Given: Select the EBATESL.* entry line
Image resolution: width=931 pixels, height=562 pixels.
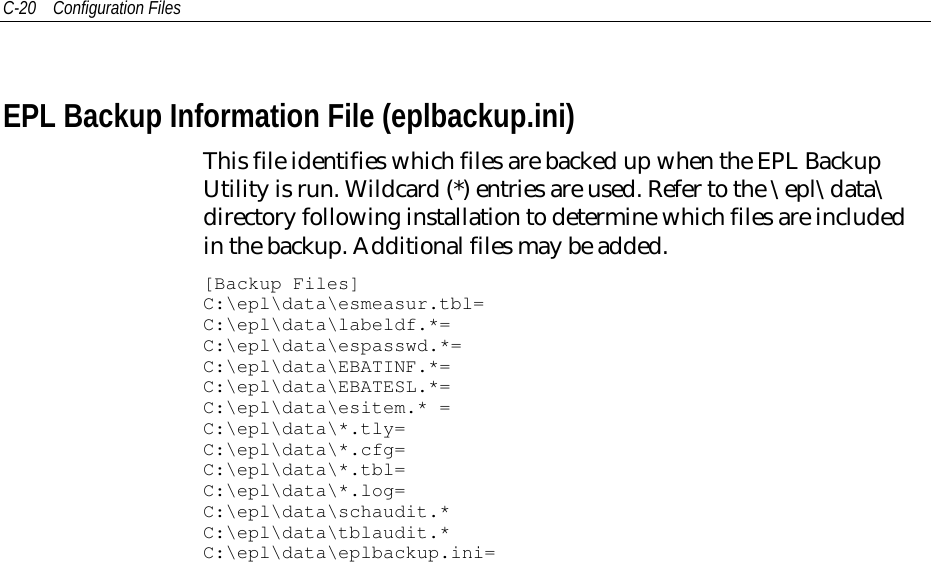Looking at the screenshot, I should [327, 388].
